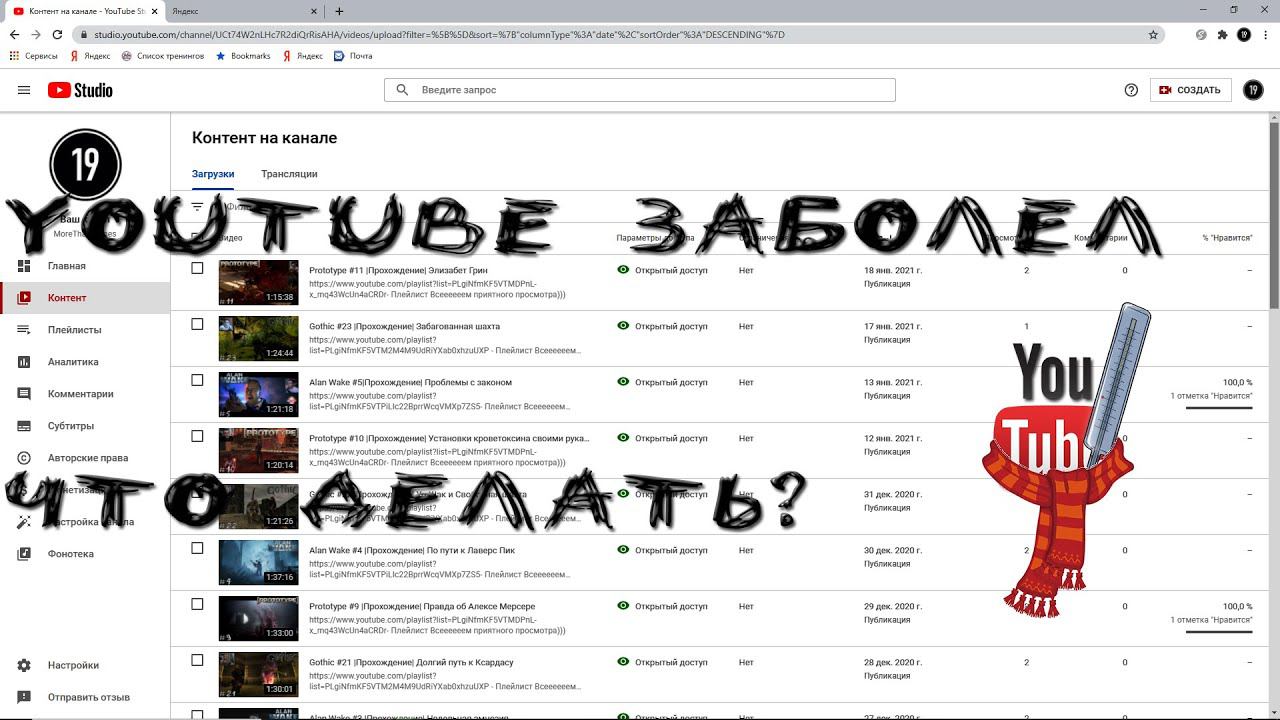This screenshot has height=720, width=1280.
Task: Select the Alan Wake #5 video checkbox
Action: pos(197,380)
